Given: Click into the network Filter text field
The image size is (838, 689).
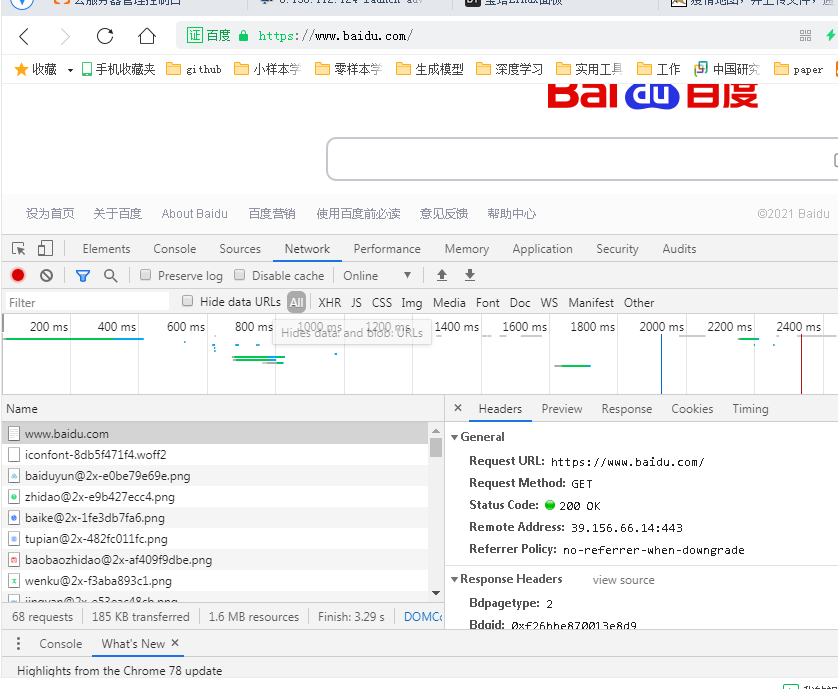Looking at the screenshot, I should (87, 303).
